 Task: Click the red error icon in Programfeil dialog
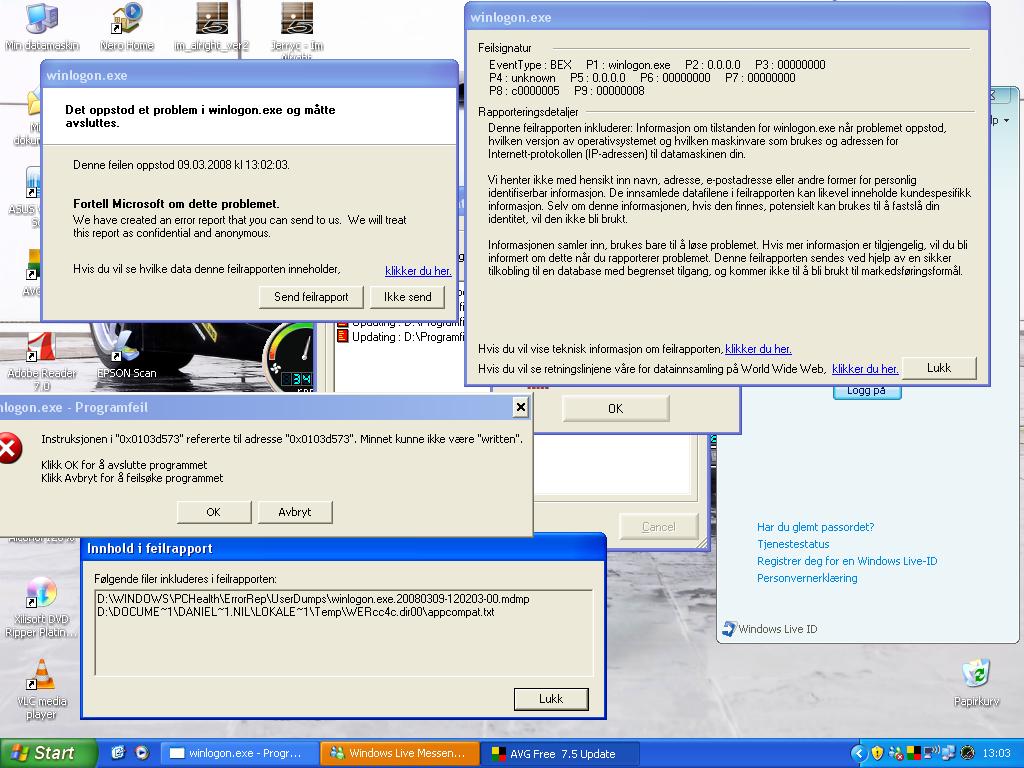tap(10, 449)
